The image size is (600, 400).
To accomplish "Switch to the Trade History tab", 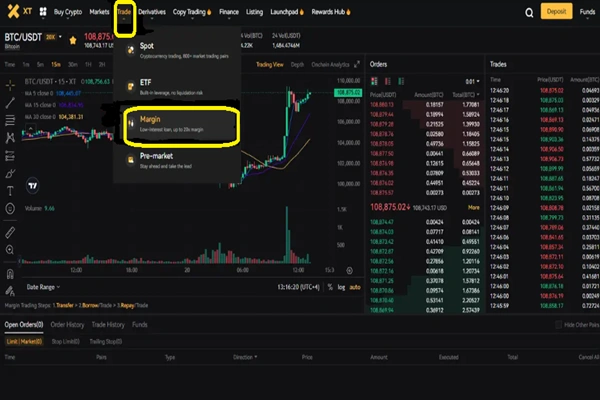I will pos(108,325).
